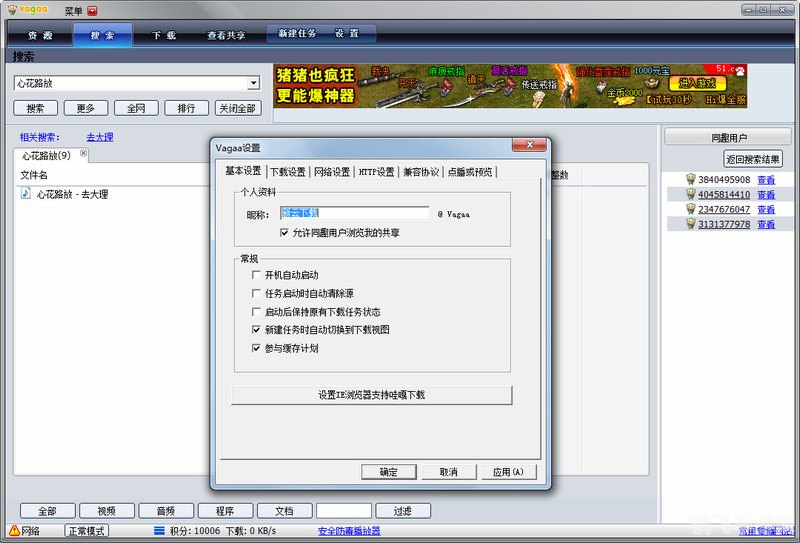Click the 同圈用户 button
Viewport: 800px width, 543px height.
point(729,137)
